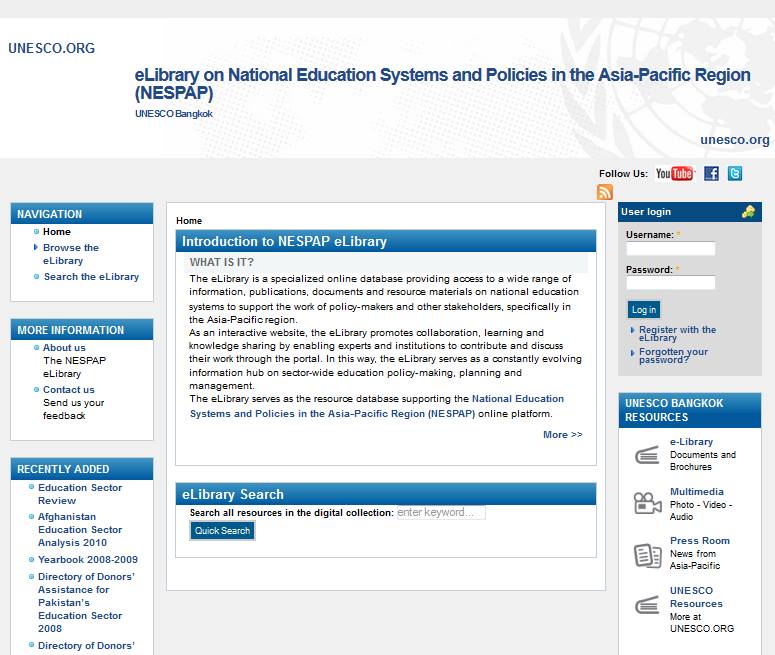775x655 pixels.
Task: Click the Multimedia camera icon
Action: point(647,504)
